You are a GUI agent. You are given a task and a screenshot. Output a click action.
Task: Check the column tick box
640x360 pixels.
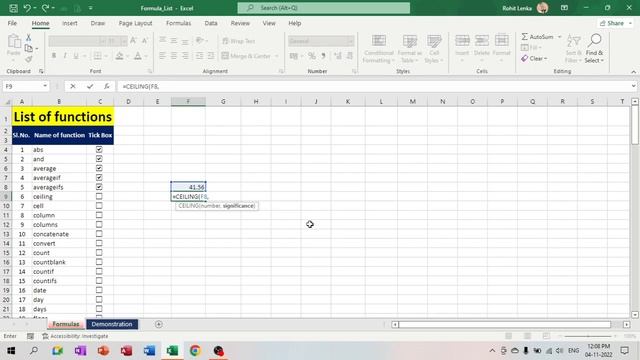point(99,215)
